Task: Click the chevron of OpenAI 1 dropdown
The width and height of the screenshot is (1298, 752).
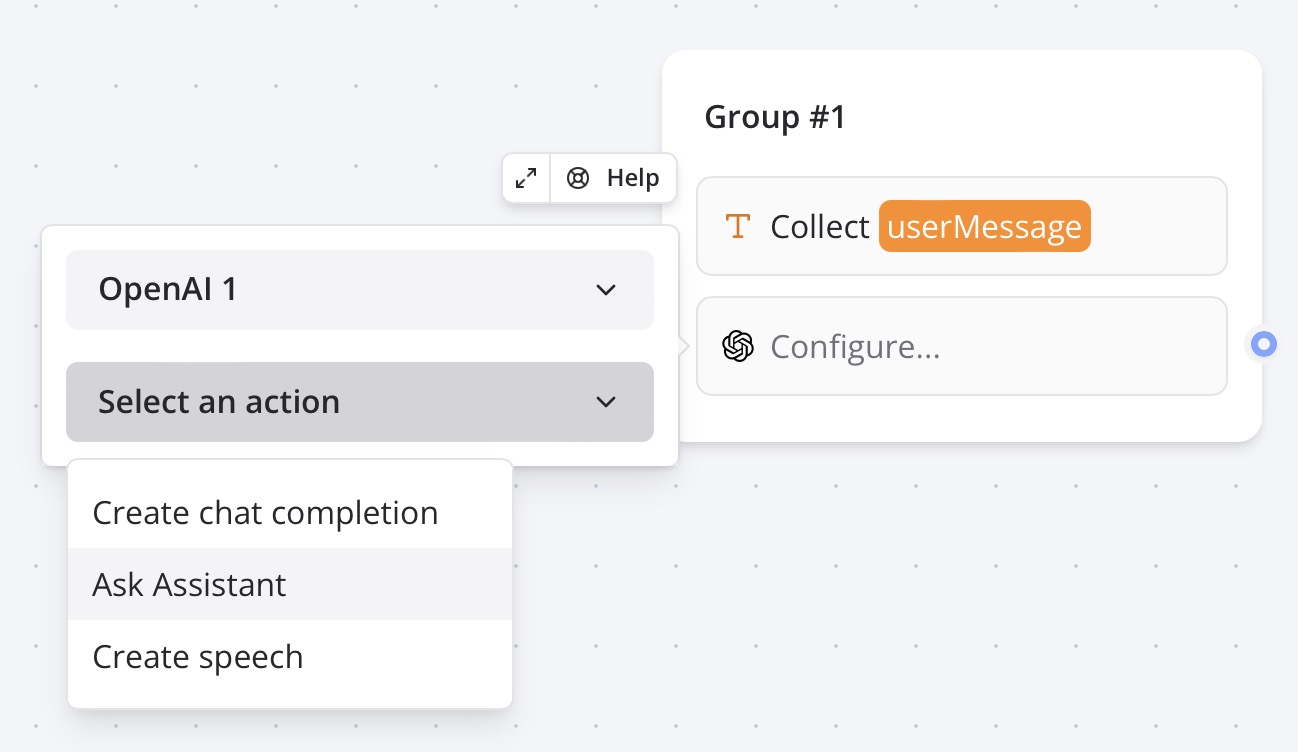Action: (605, 290)
